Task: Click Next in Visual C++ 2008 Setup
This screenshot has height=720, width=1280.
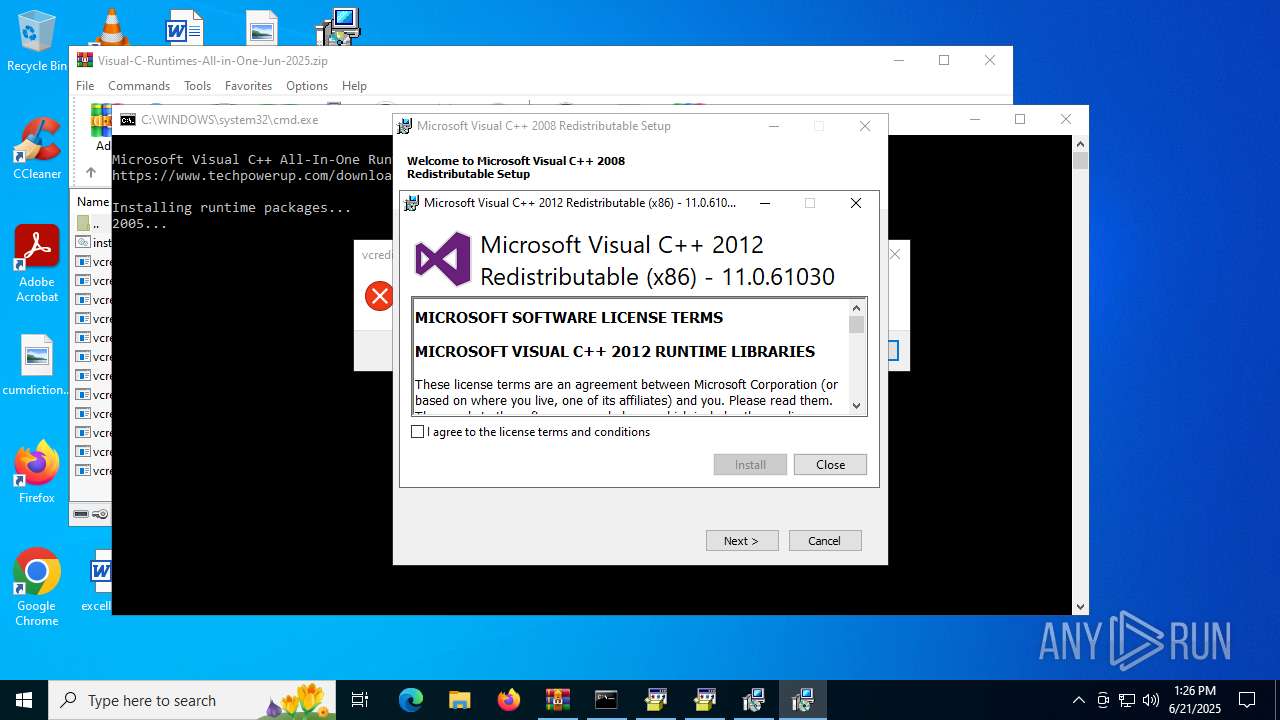Action: point(742,541)
